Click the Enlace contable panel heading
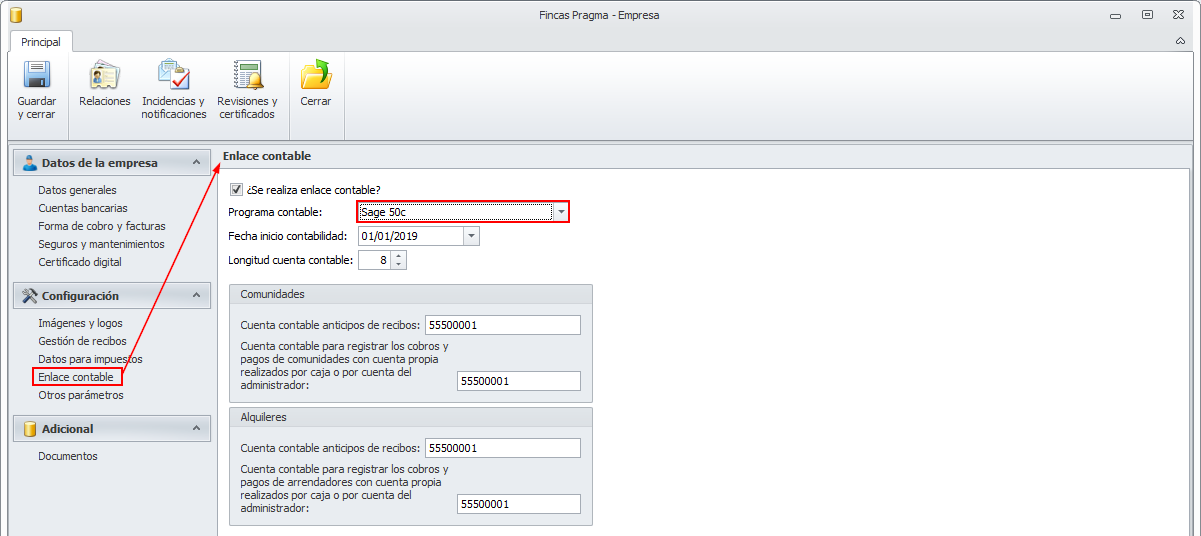This screenshot has height=536, width=1201. (267, 156)
